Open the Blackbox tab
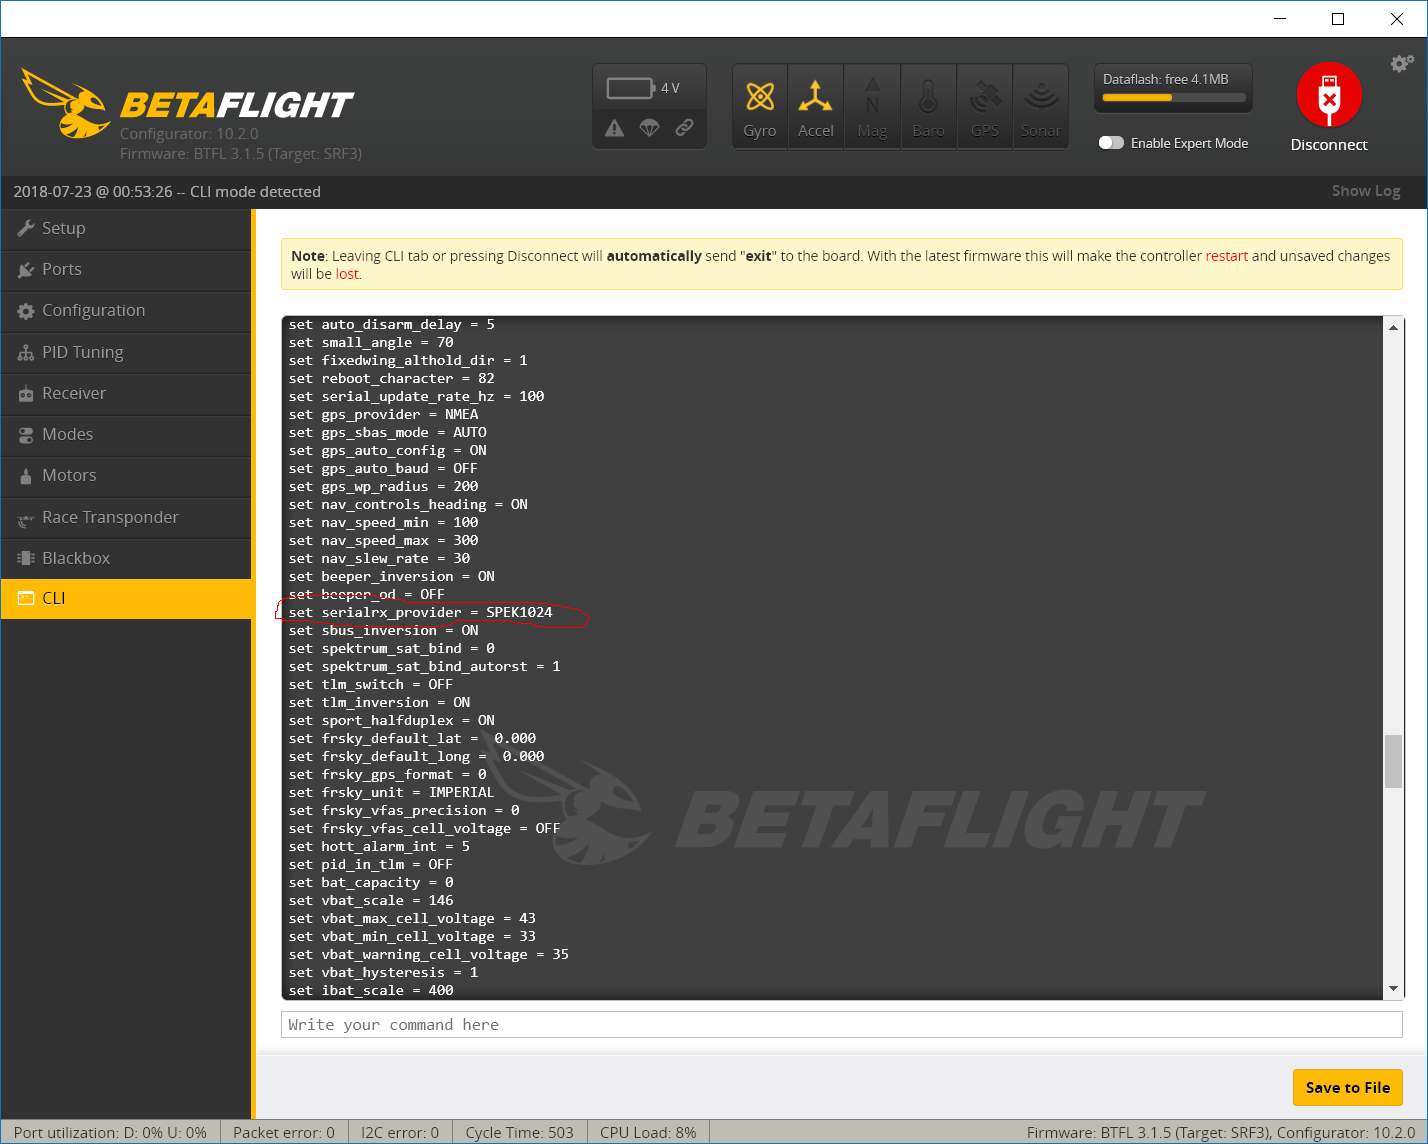 click(x=125, y=558)
